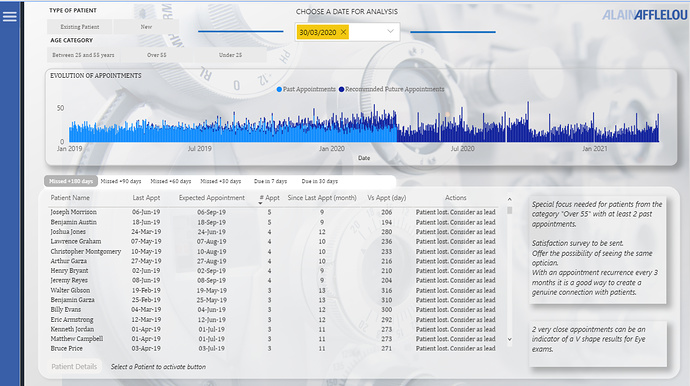
Task: Open the hamburger menu in sidebar
Action: (10, 17)
